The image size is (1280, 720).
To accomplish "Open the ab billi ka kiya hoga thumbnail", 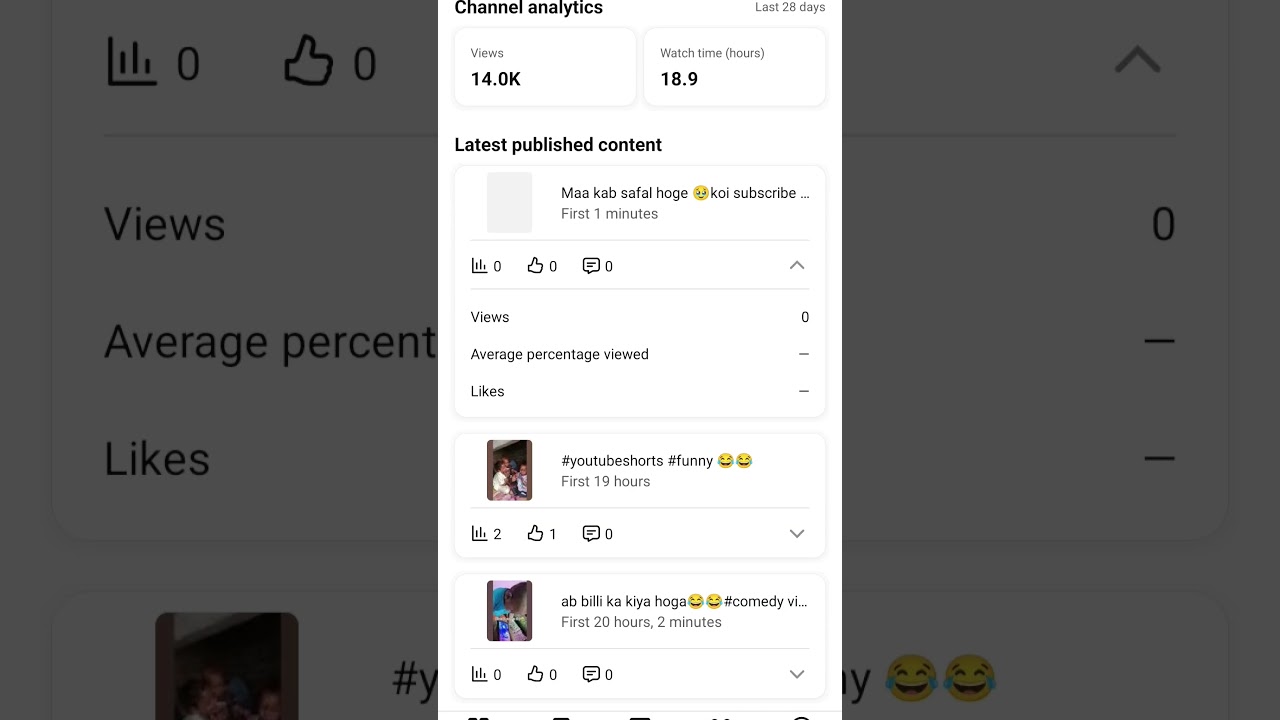I will (x=510, y=611).
